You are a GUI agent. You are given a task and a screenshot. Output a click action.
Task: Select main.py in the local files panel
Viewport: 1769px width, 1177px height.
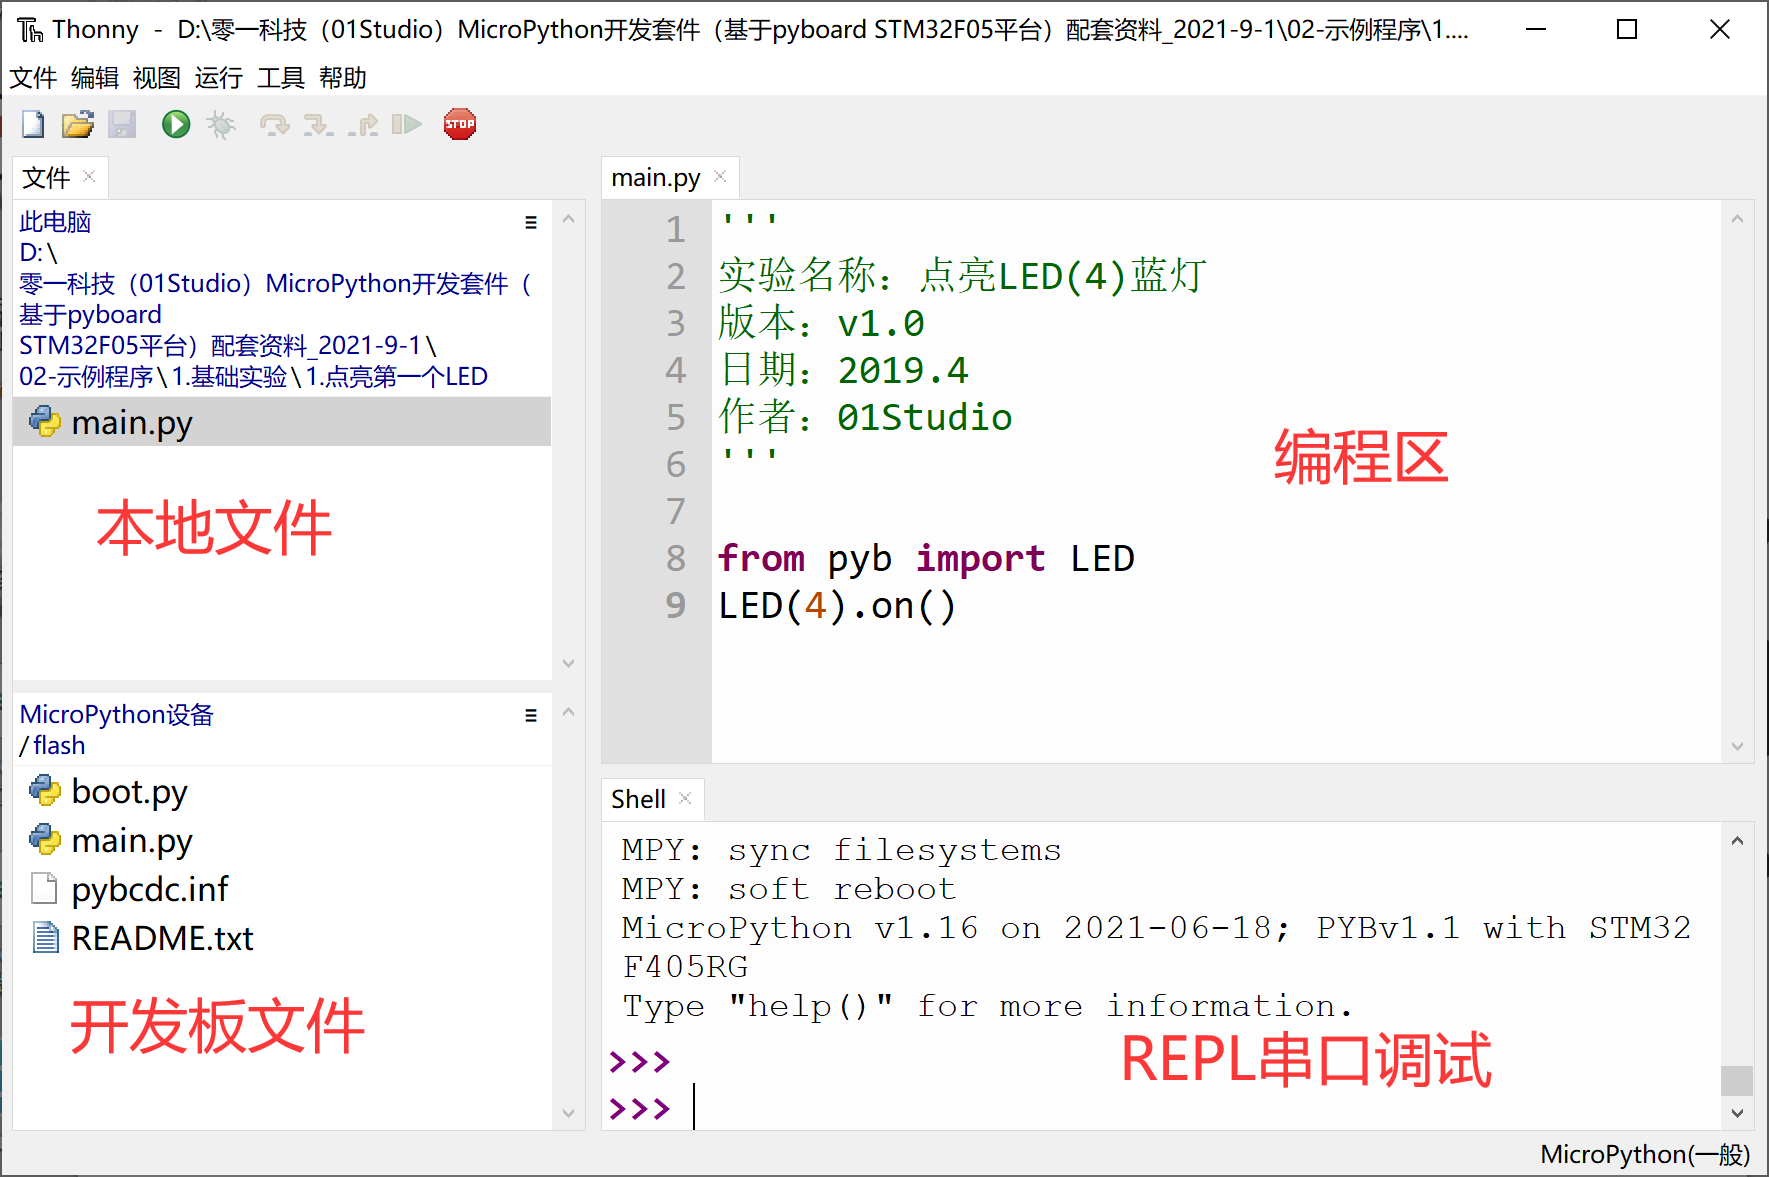tap(131, 422)
